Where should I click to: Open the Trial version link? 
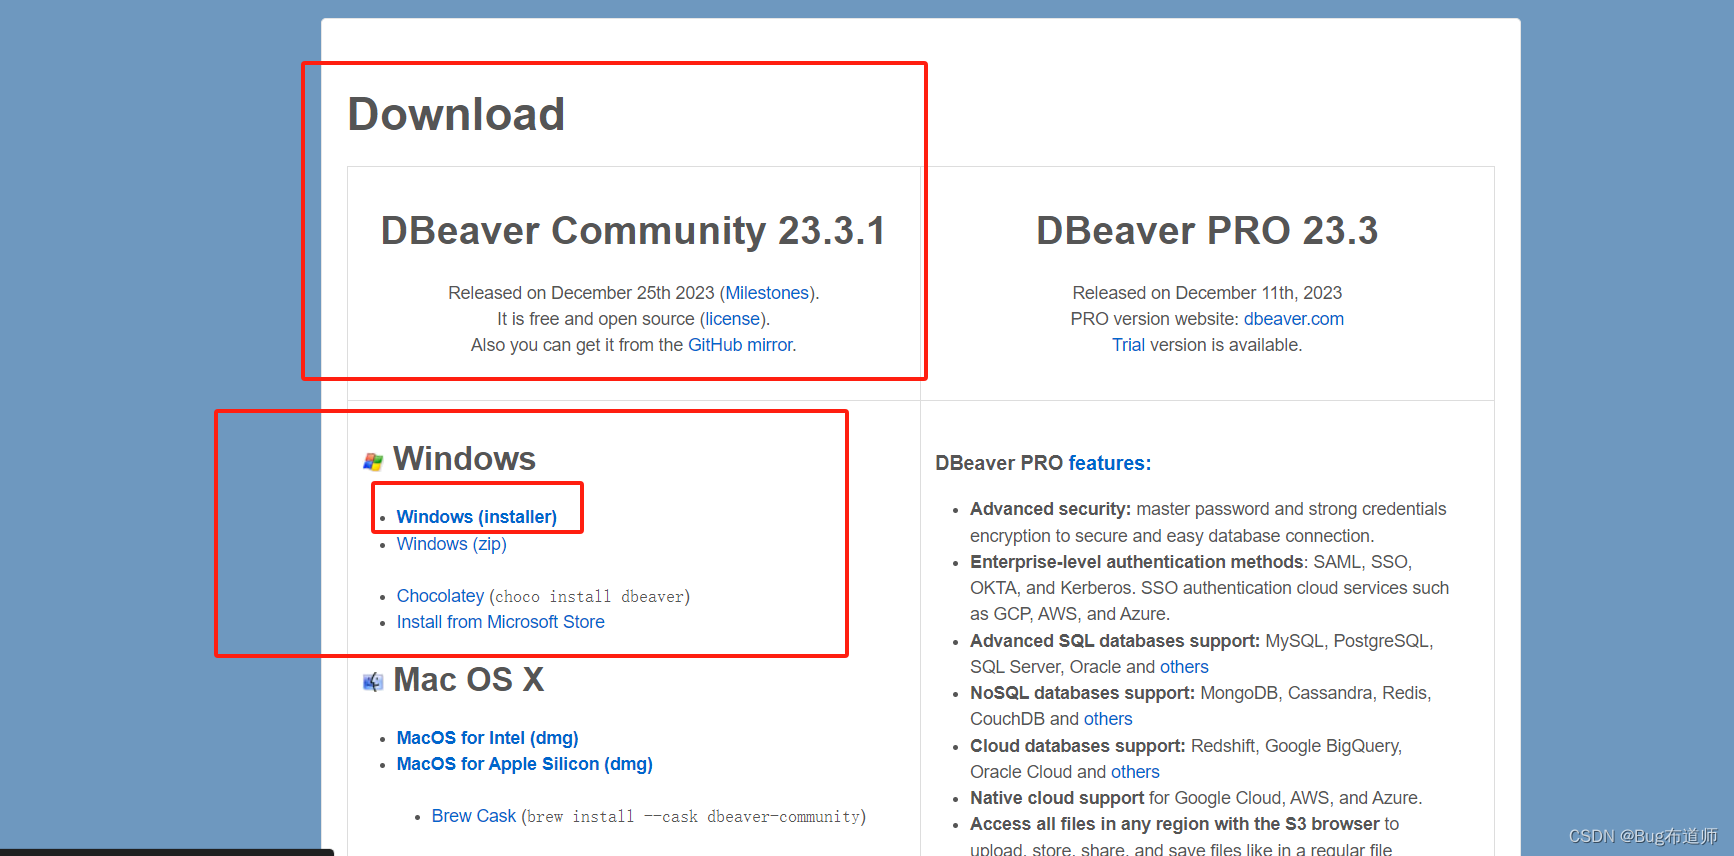[1128, 345]
